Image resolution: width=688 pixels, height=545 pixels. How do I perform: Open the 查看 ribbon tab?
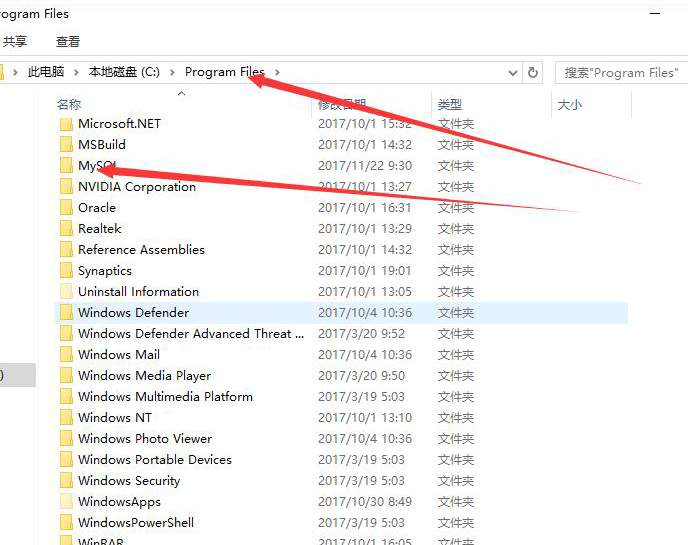(68, 42)
